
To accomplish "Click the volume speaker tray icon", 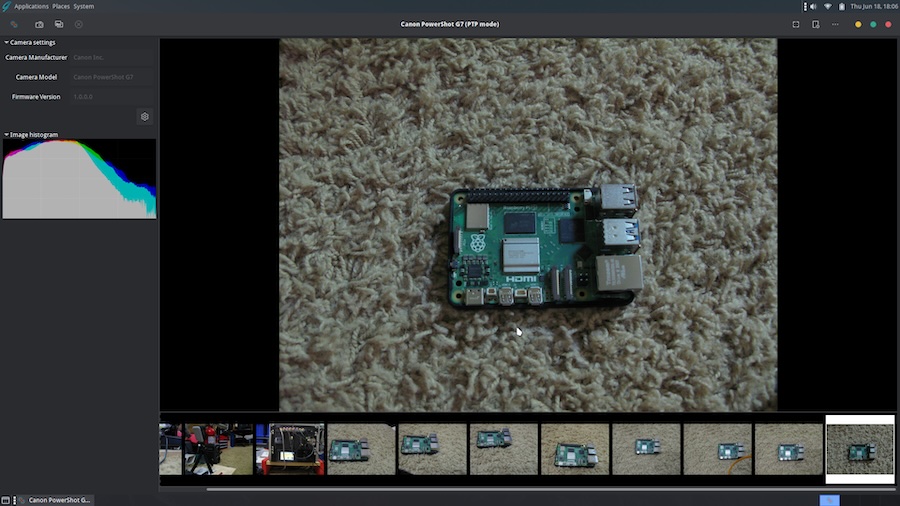I will (813, 6).
